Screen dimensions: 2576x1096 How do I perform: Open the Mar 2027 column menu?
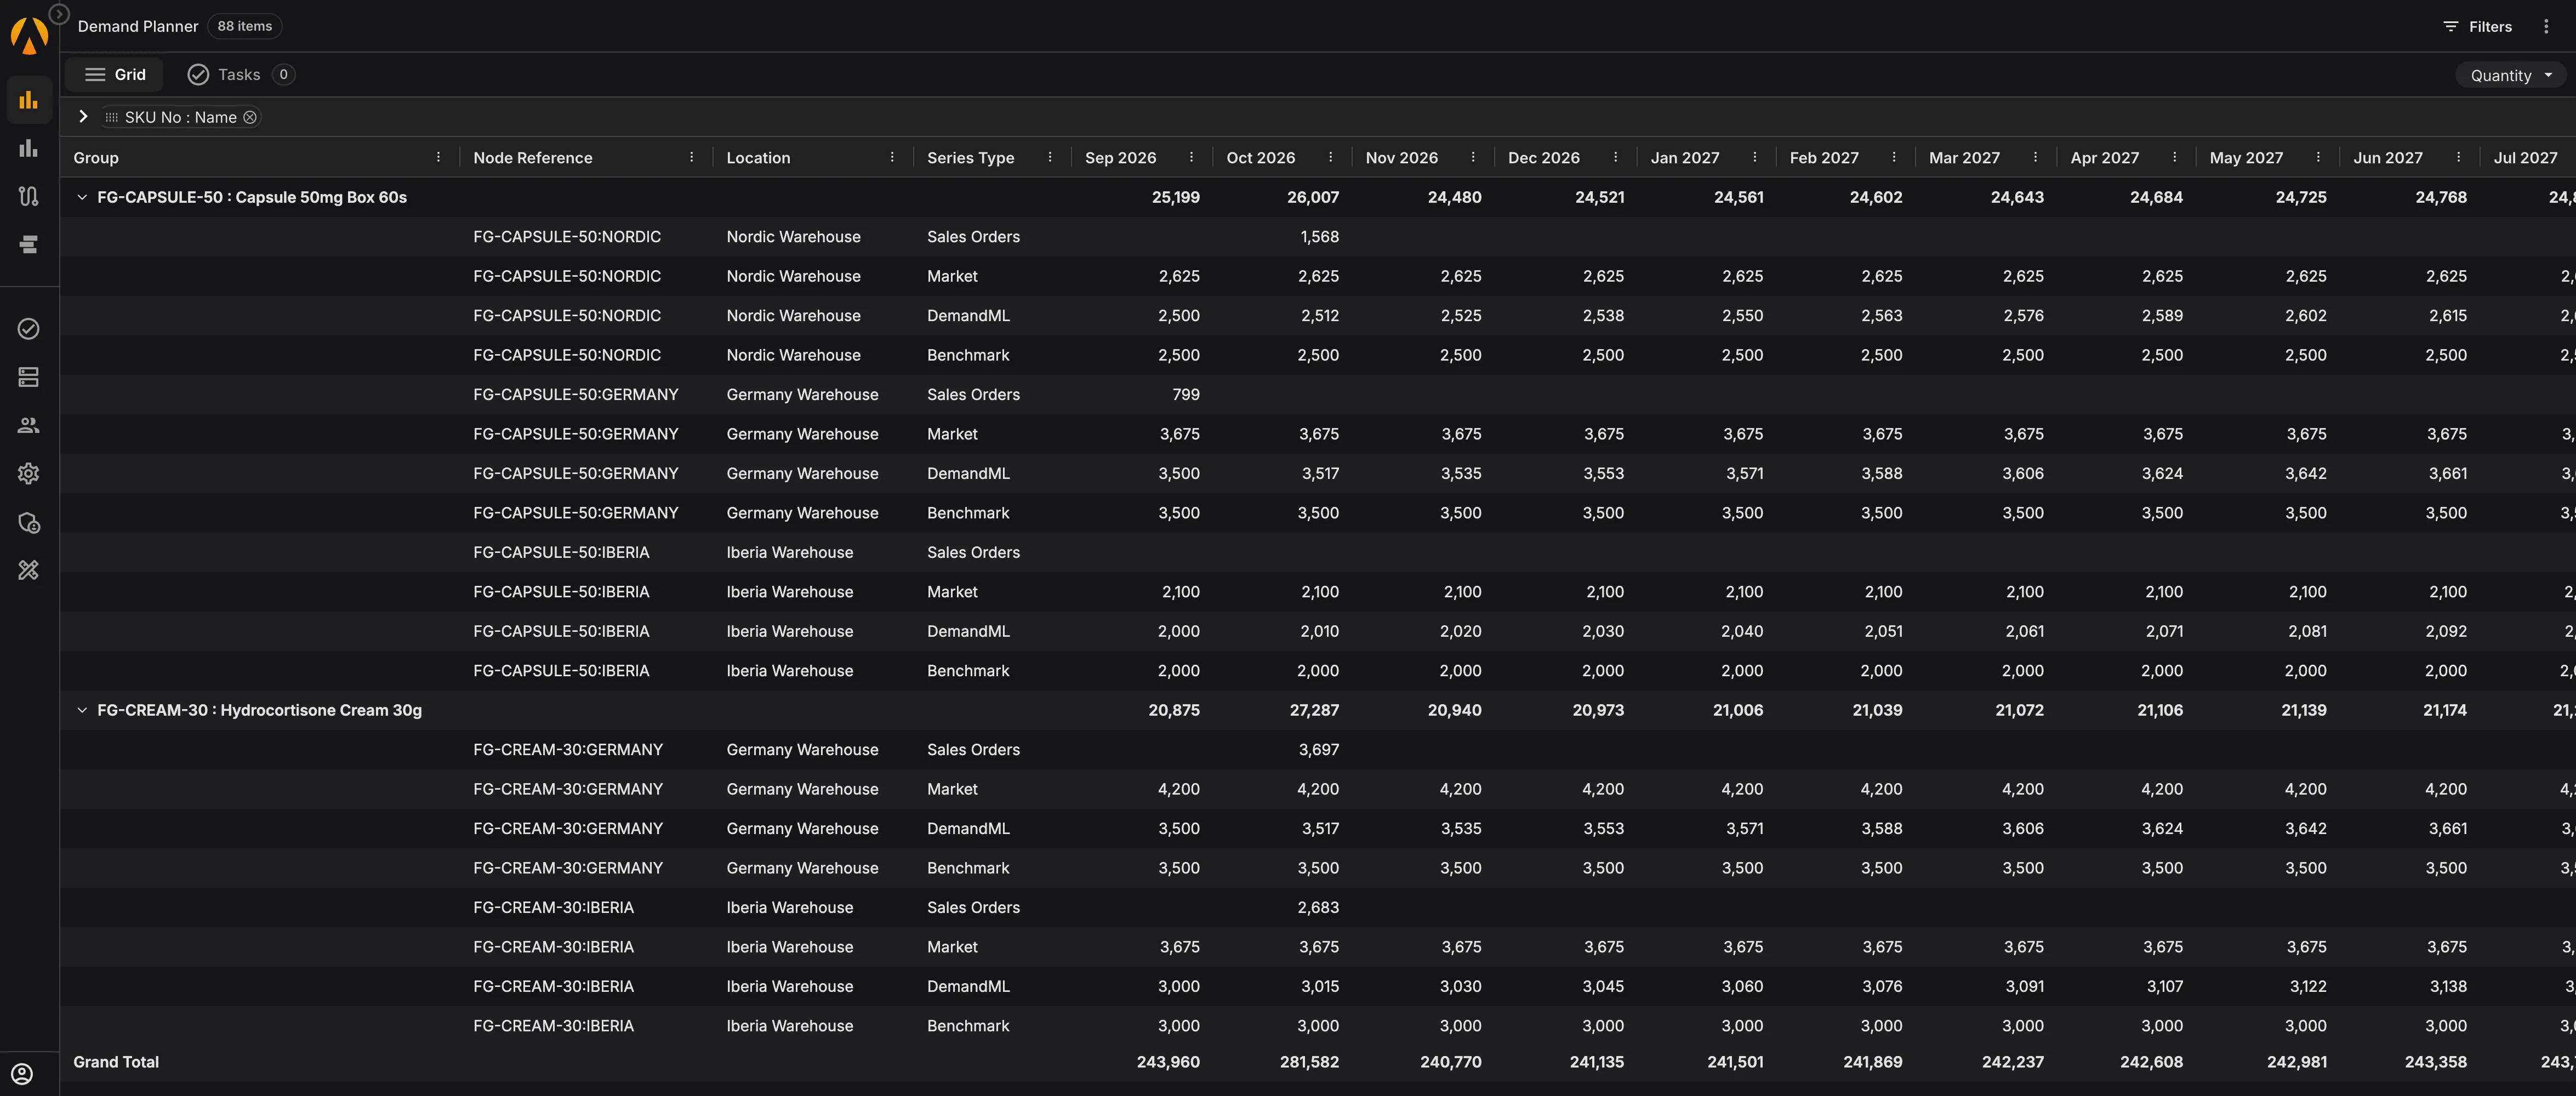[2035, 158]
